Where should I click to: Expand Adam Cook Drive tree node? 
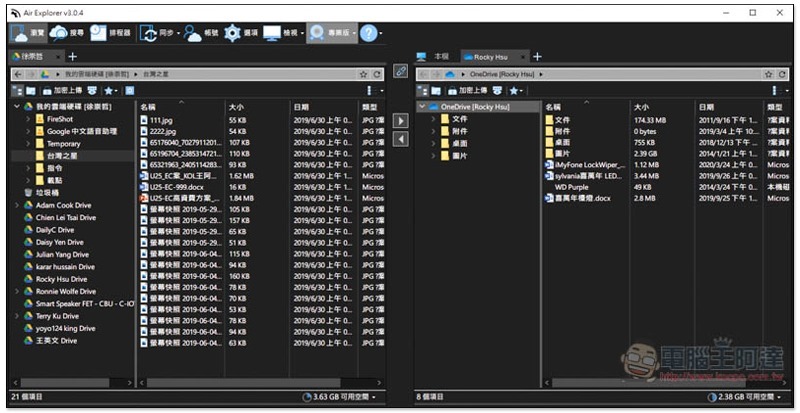click(16, 205)
